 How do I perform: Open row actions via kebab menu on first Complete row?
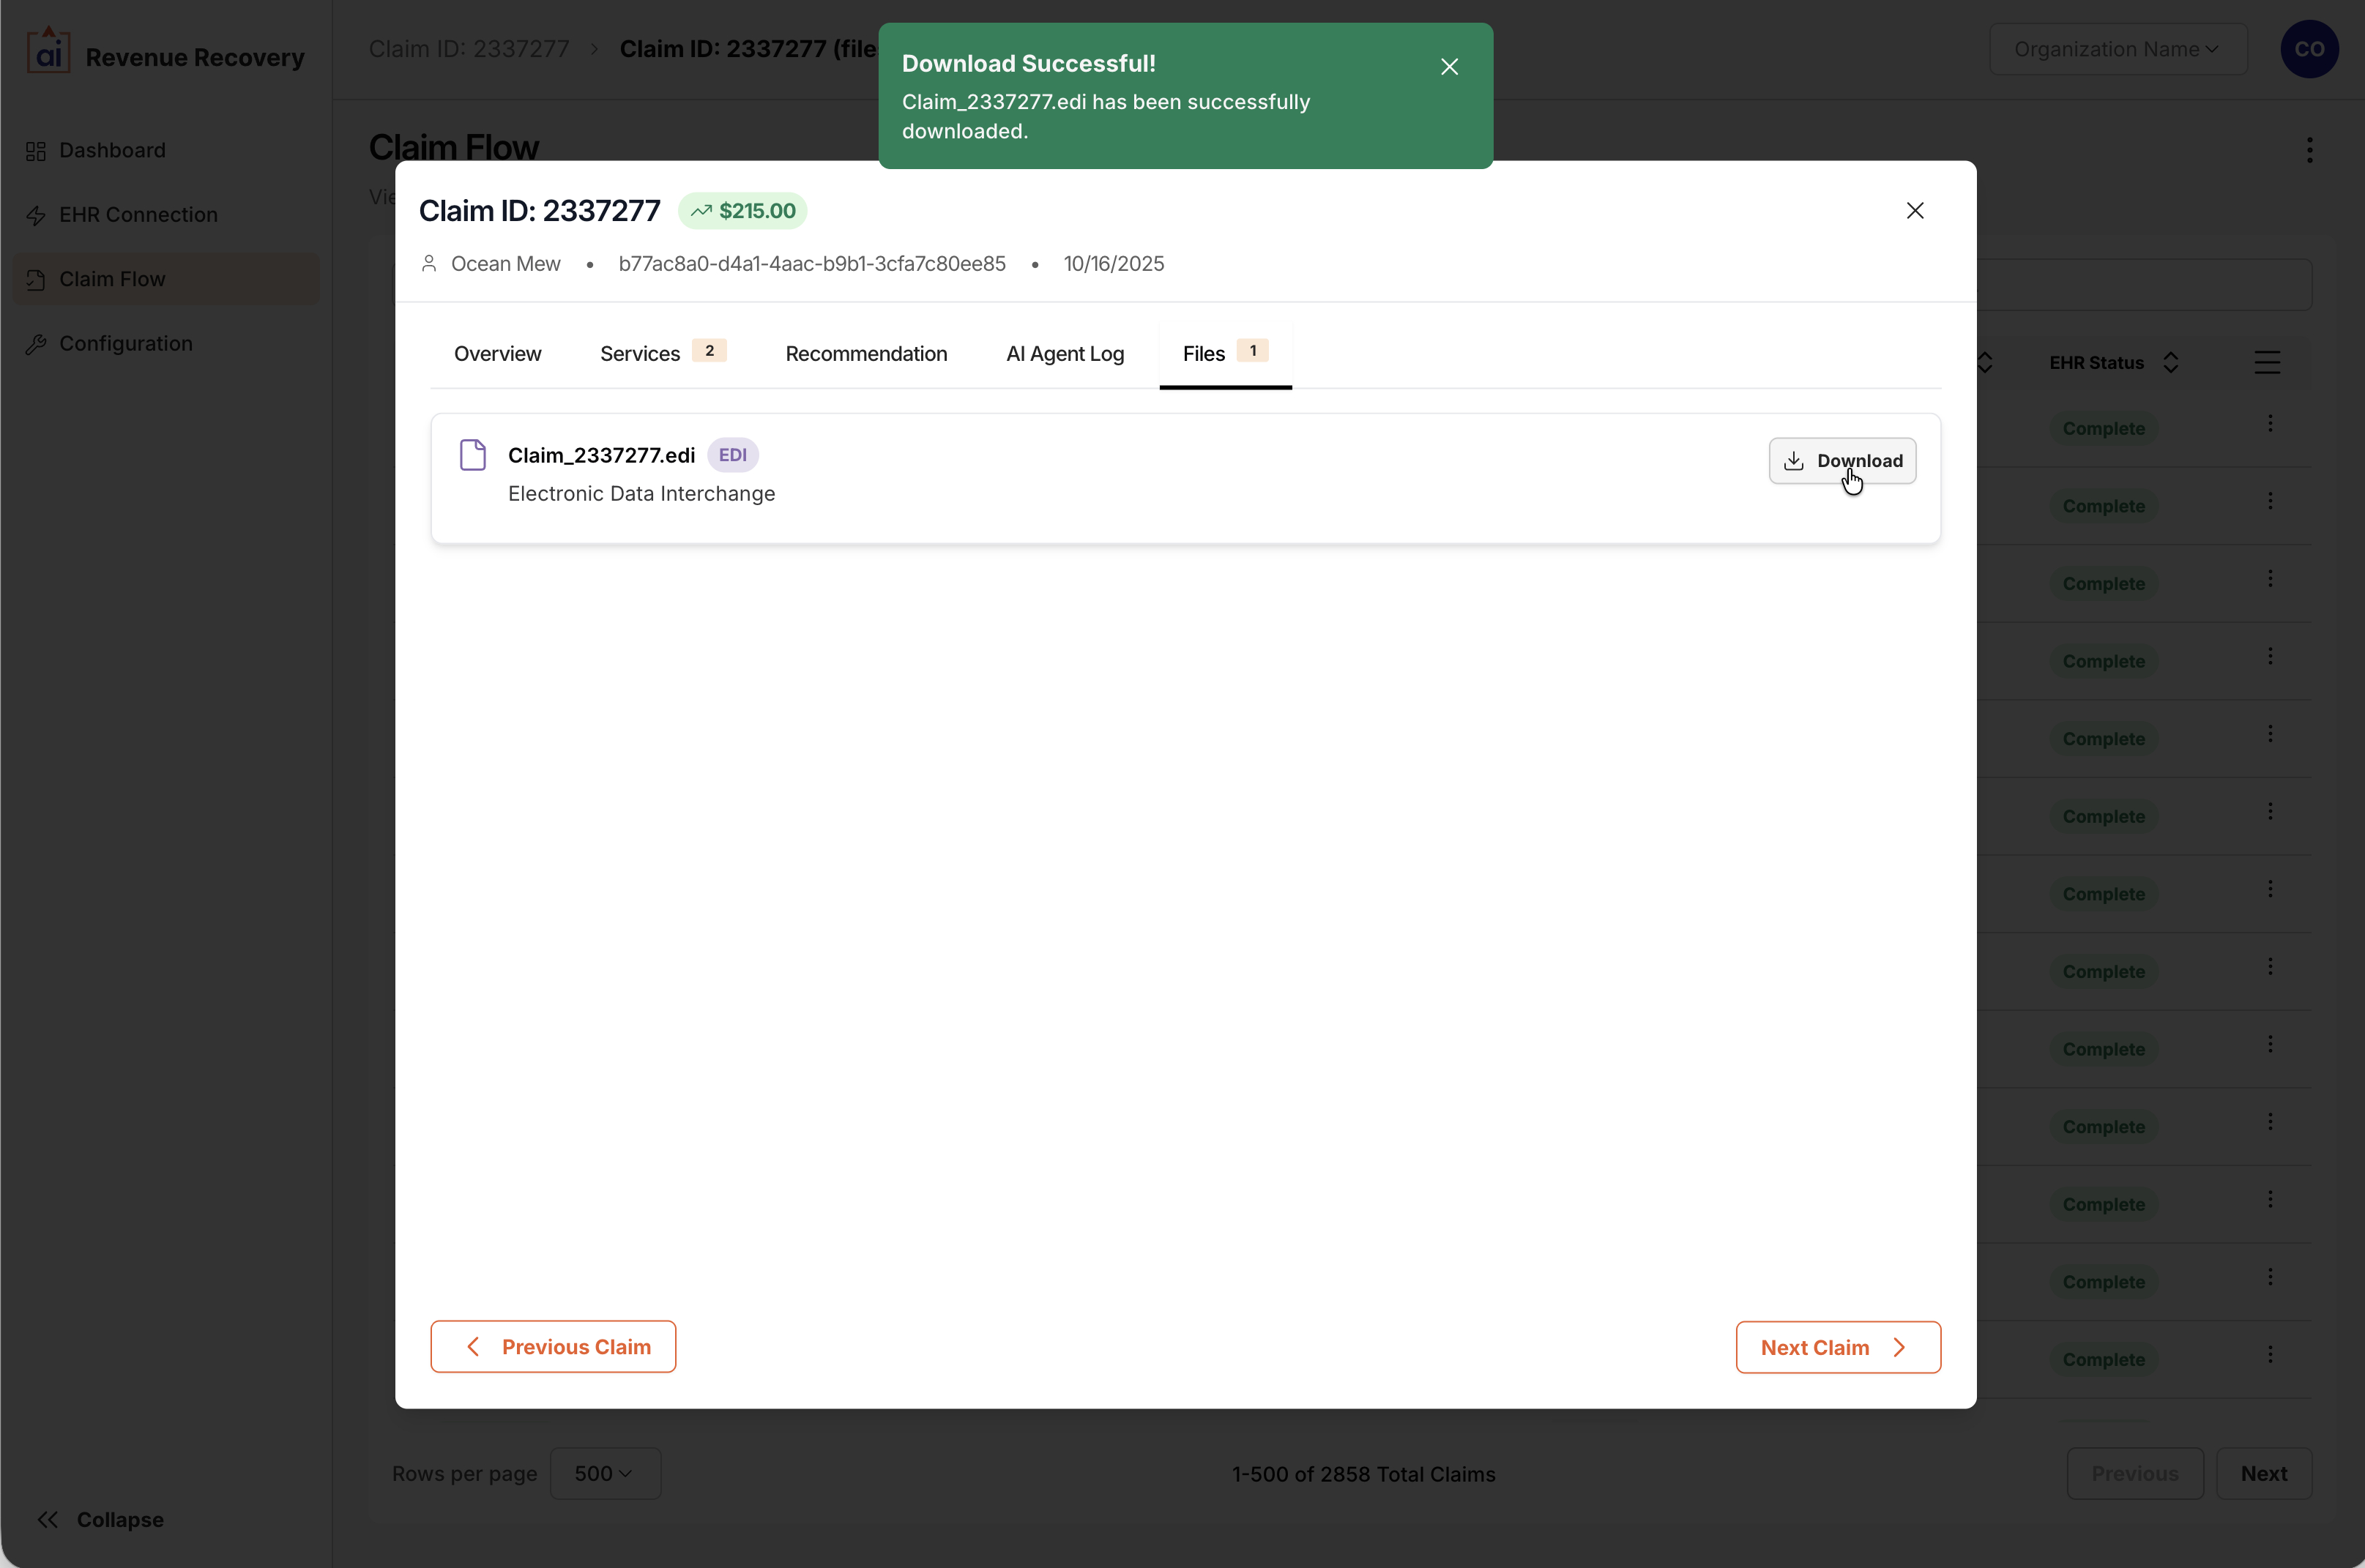point(2271,423)
